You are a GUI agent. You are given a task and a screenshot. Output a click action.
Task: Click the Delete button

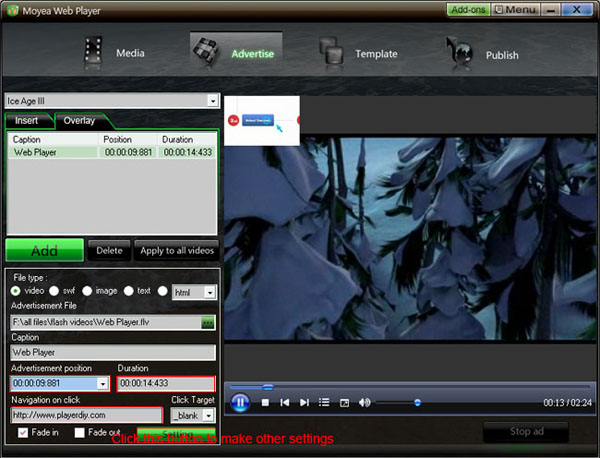[x=109, y=251]
